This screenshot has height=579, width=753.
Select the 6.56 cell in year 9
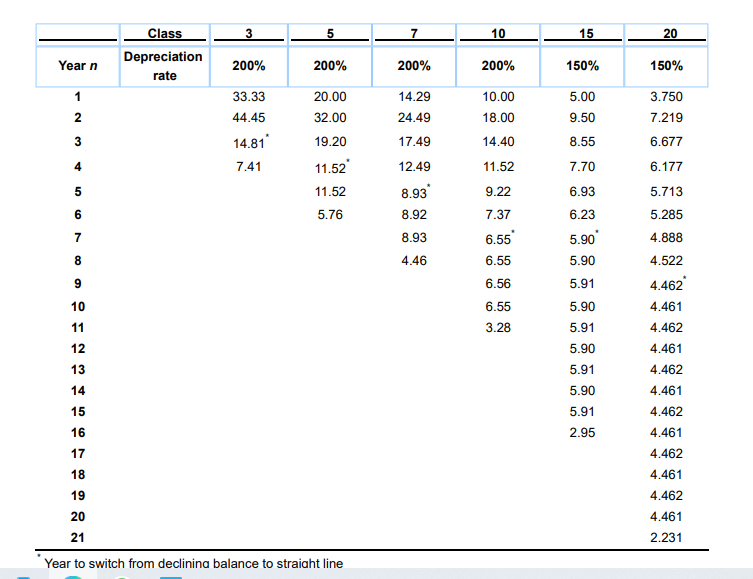[x=498, y=284]
